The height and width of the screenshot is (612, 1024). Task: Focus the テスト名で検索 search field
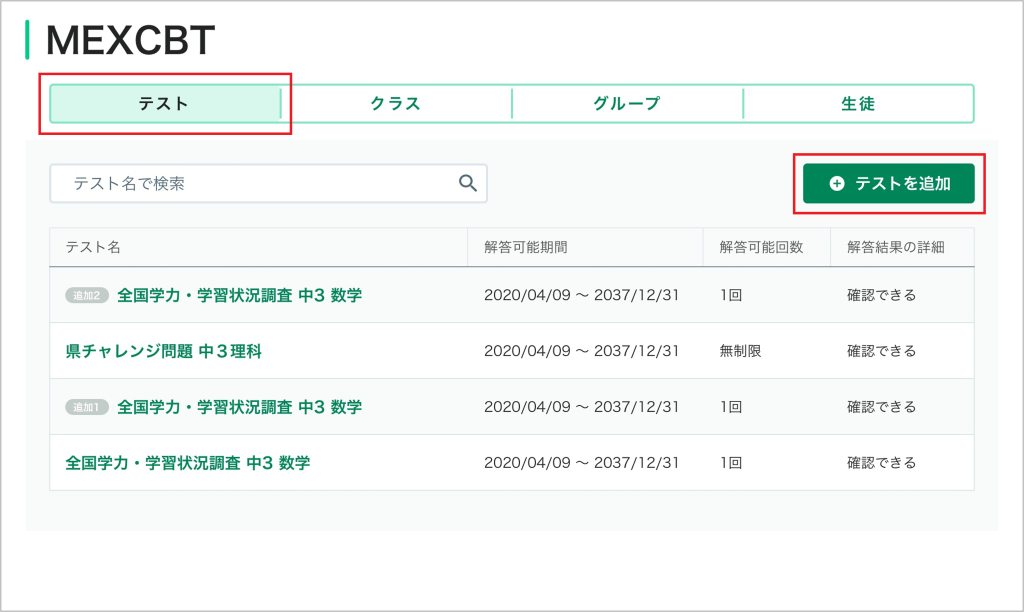pyautogui.click(x=268, y=184)
